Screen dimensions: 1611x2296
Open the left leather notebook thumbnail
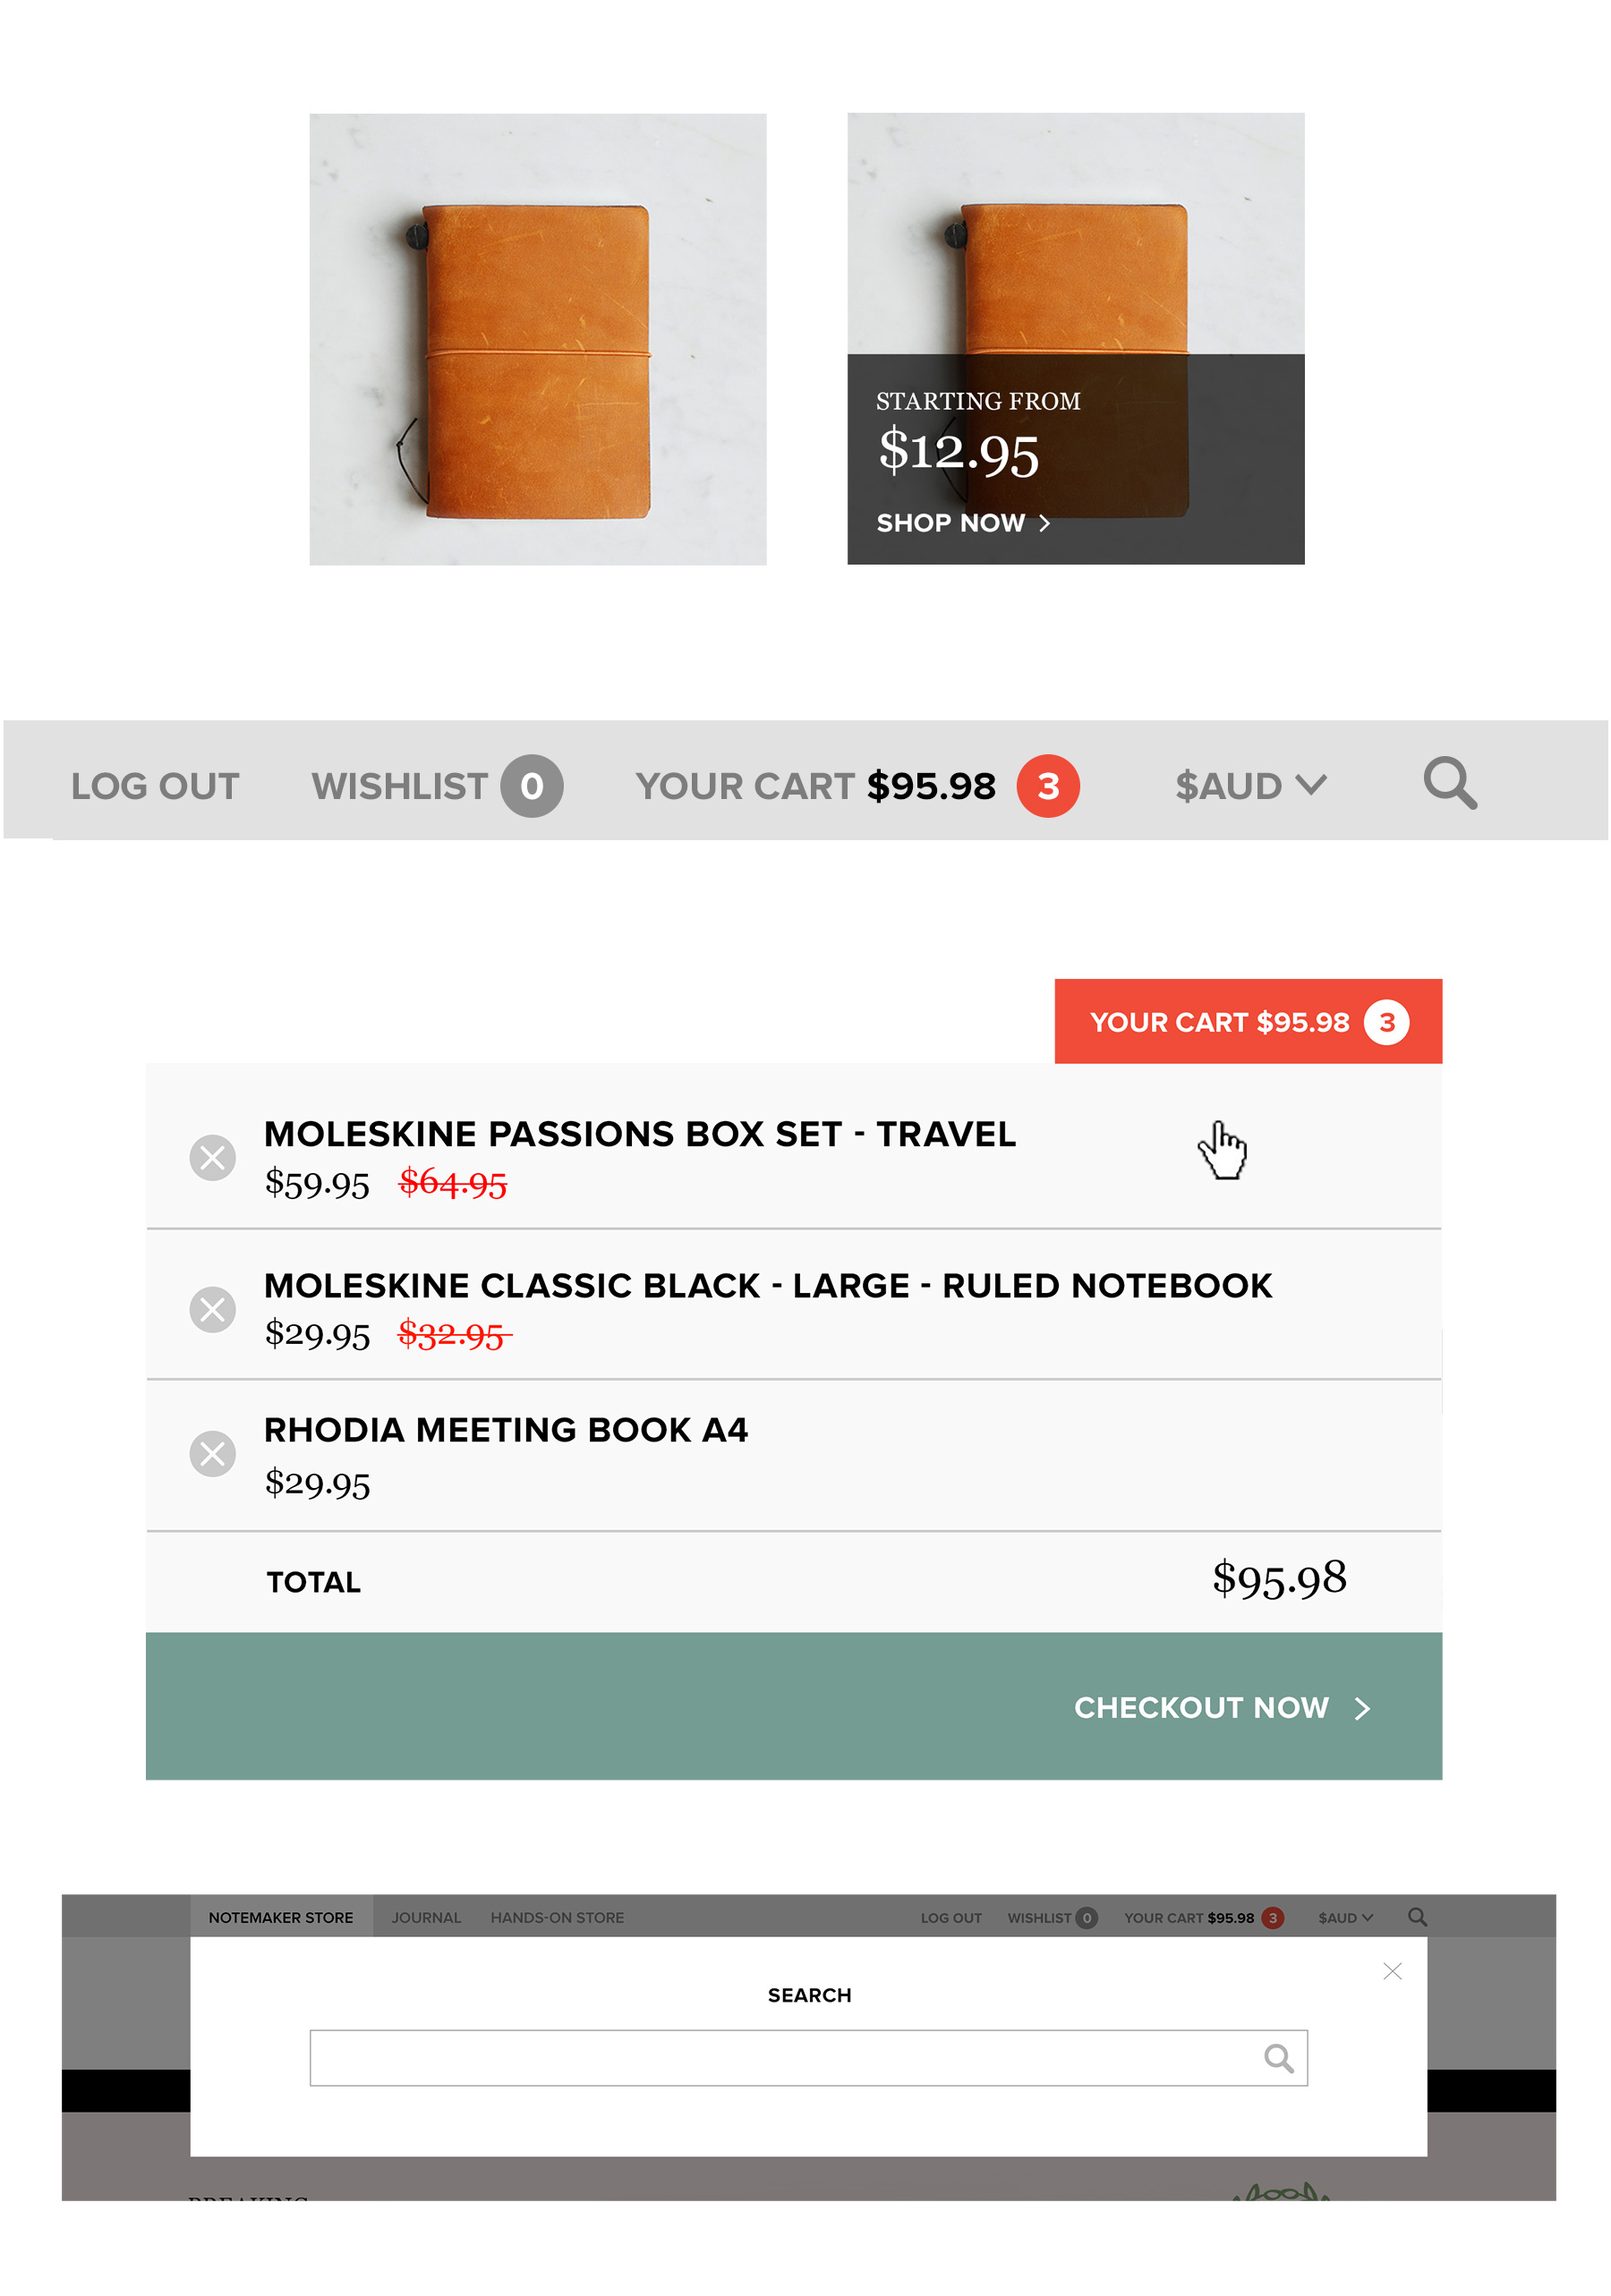coord(537,339)
